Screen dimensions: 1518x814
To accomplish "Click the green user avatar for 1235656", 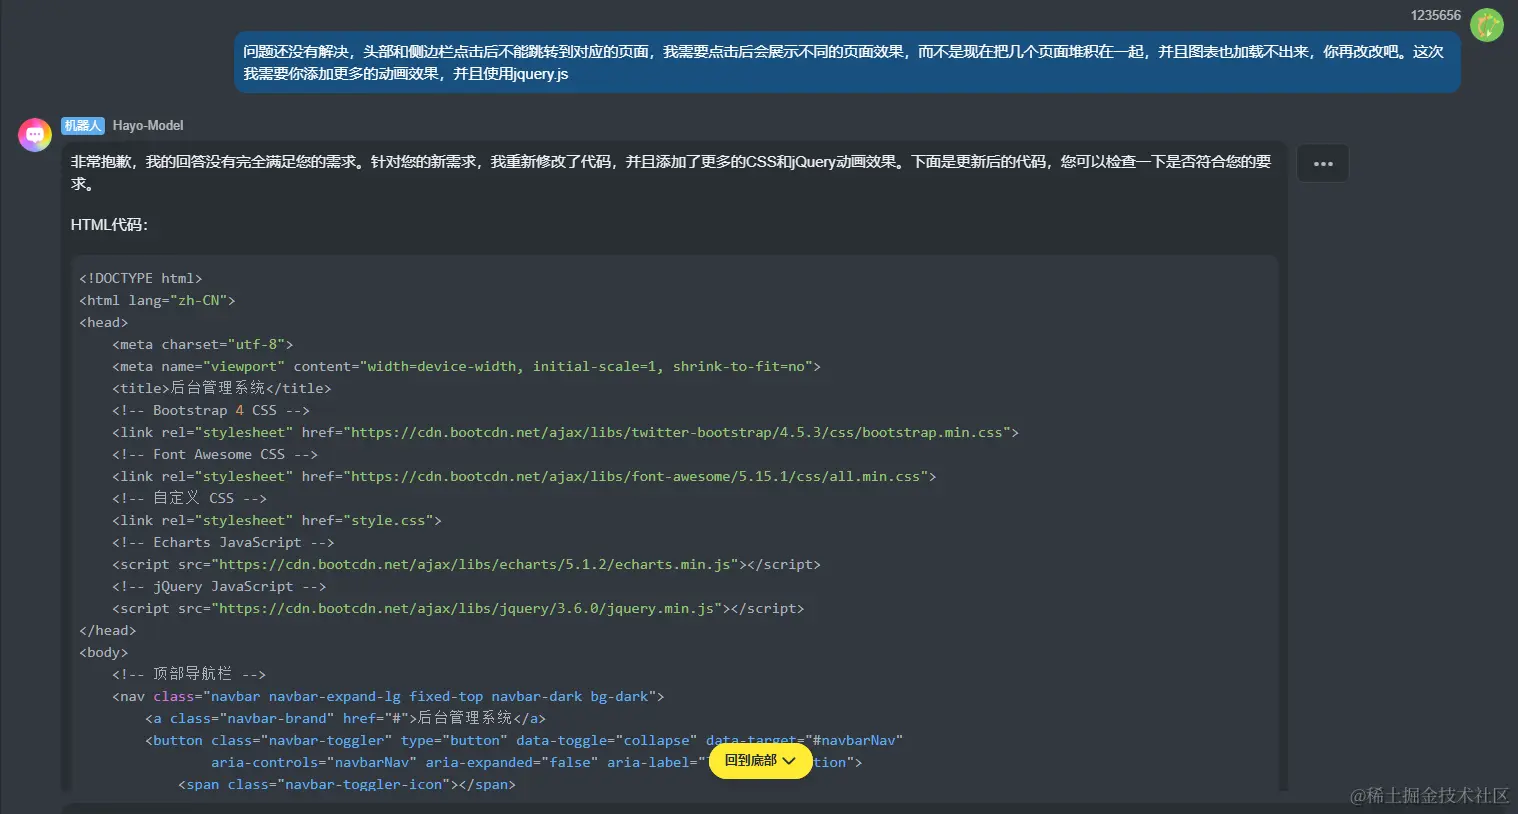I will [x=1486, y=25].
